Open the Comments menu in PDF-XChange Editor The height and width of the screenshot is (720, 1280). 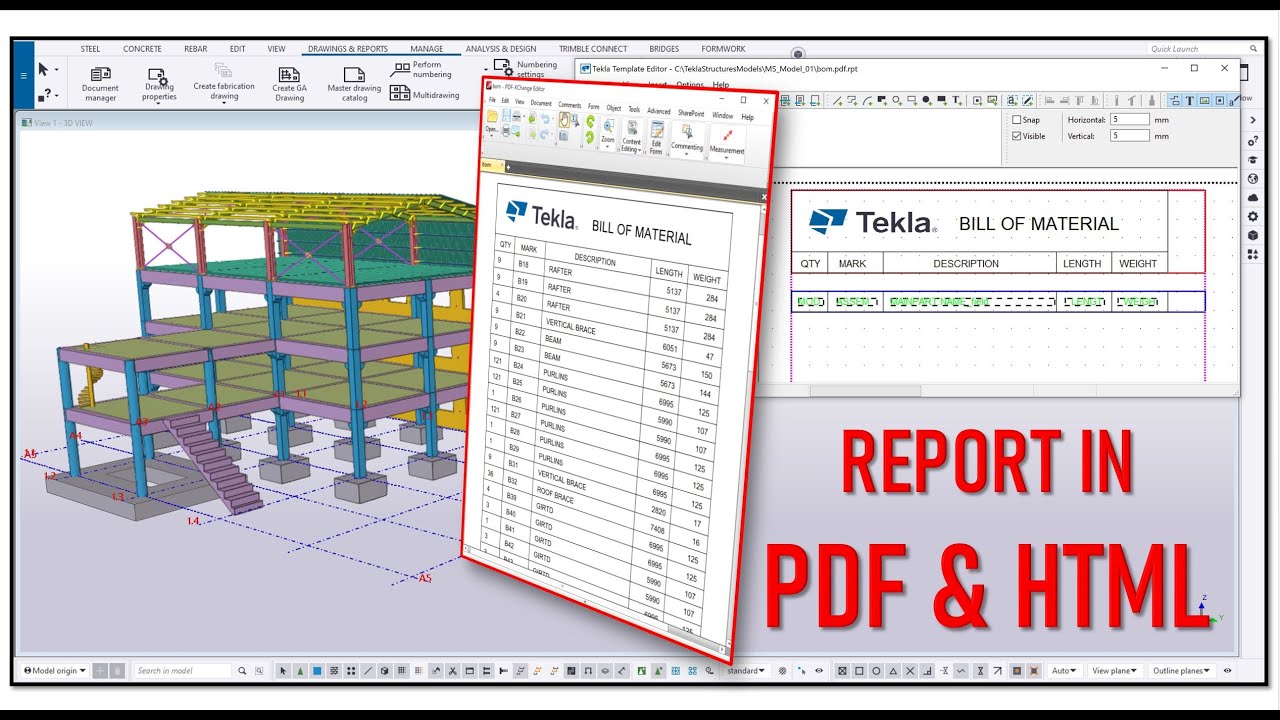point(570,105)
